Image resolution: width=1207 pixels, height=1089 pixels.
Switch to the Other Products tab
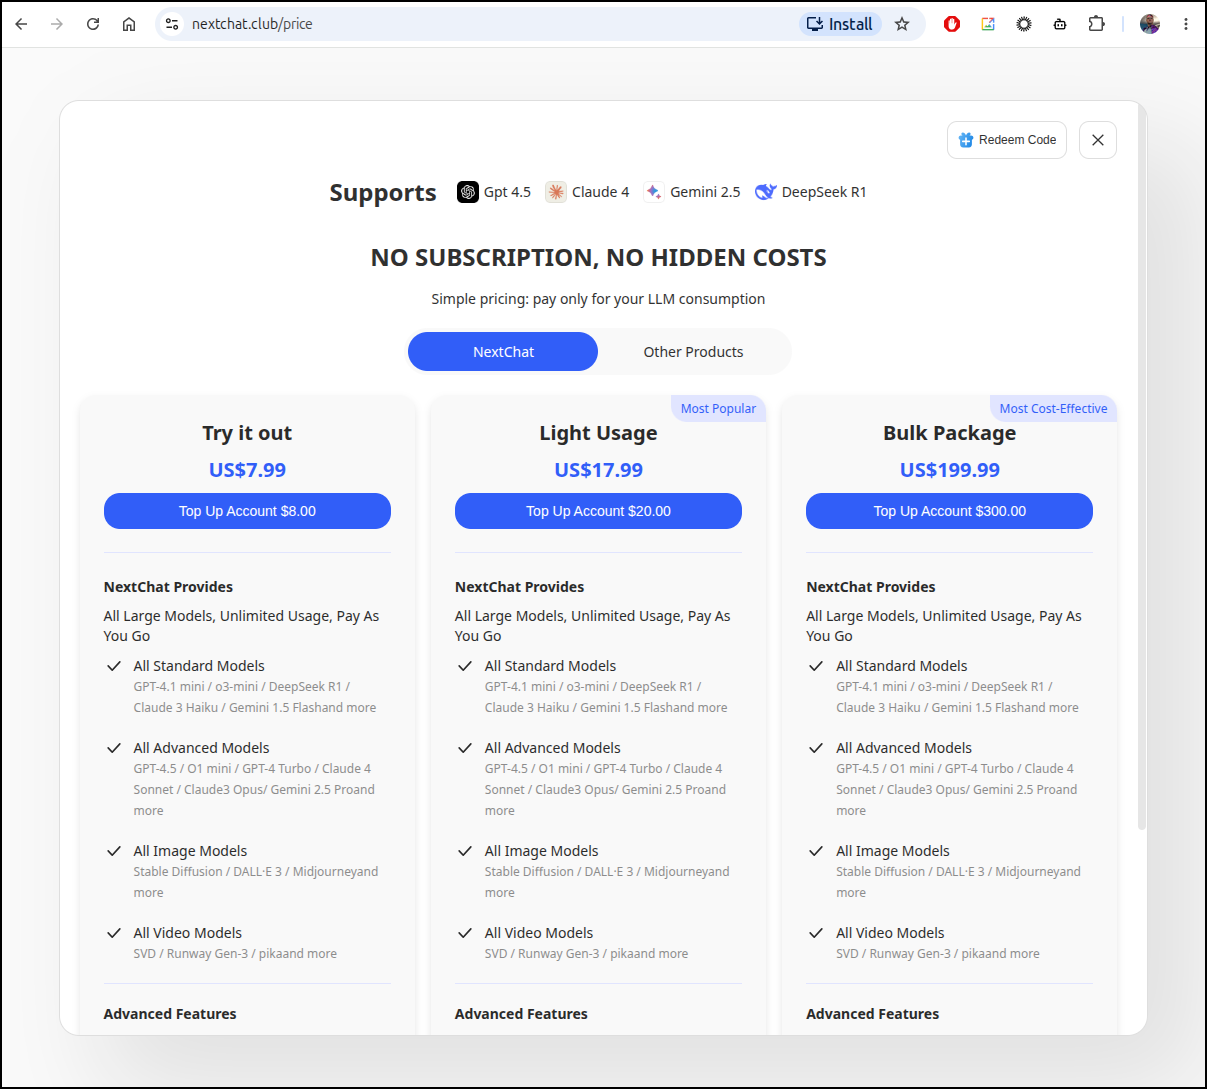[693, 352]
